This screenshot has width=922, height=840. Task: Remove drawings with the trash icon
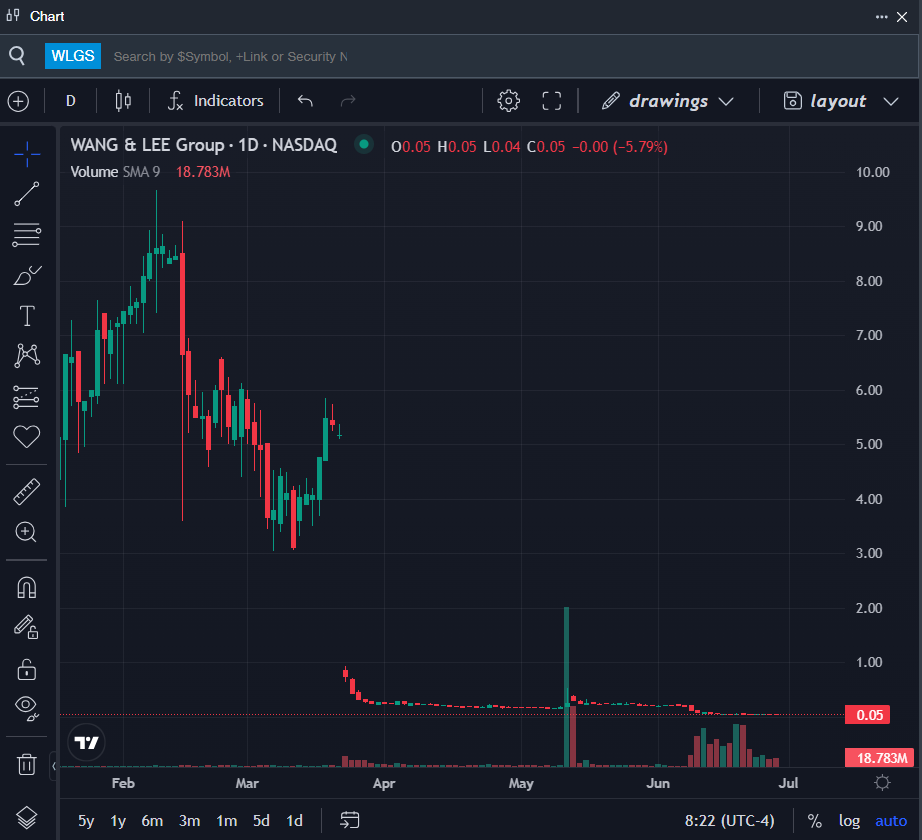26,764
